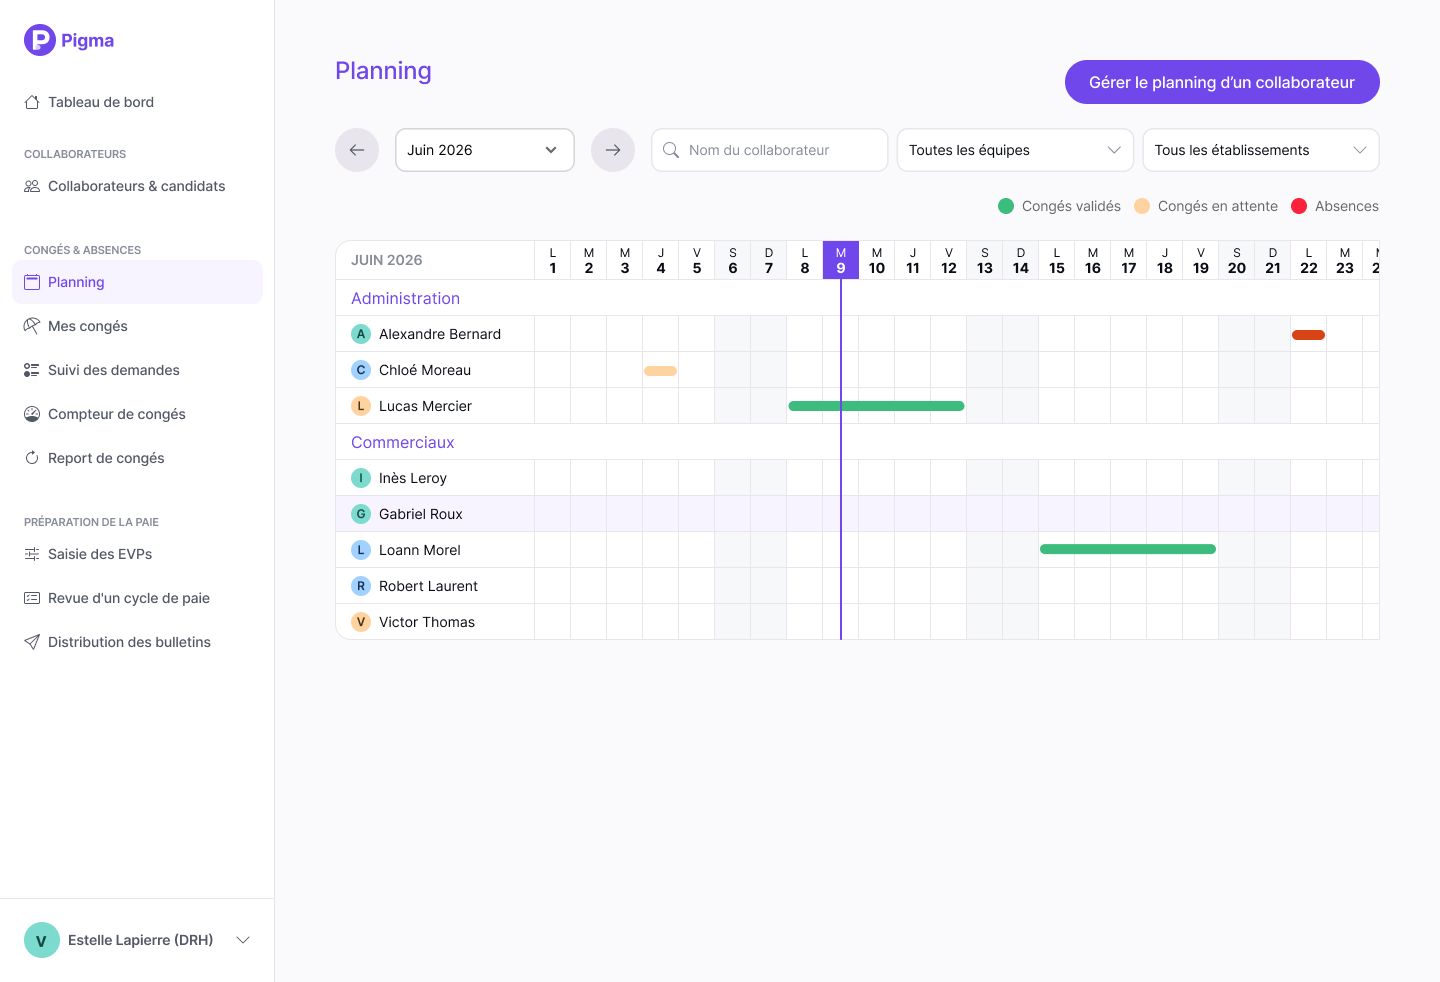Screen dimensions: 1440x982
Task: Click the Nom du collaborateur search field
Action: tap(769, 150)
